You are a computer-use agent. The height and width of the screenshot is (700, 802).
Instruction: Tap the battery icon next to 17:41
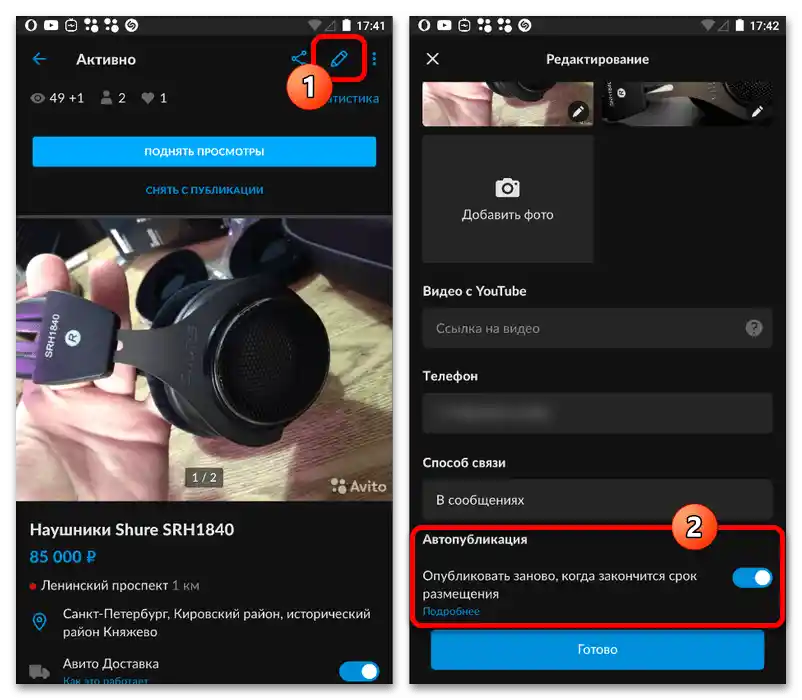[347, 25]
